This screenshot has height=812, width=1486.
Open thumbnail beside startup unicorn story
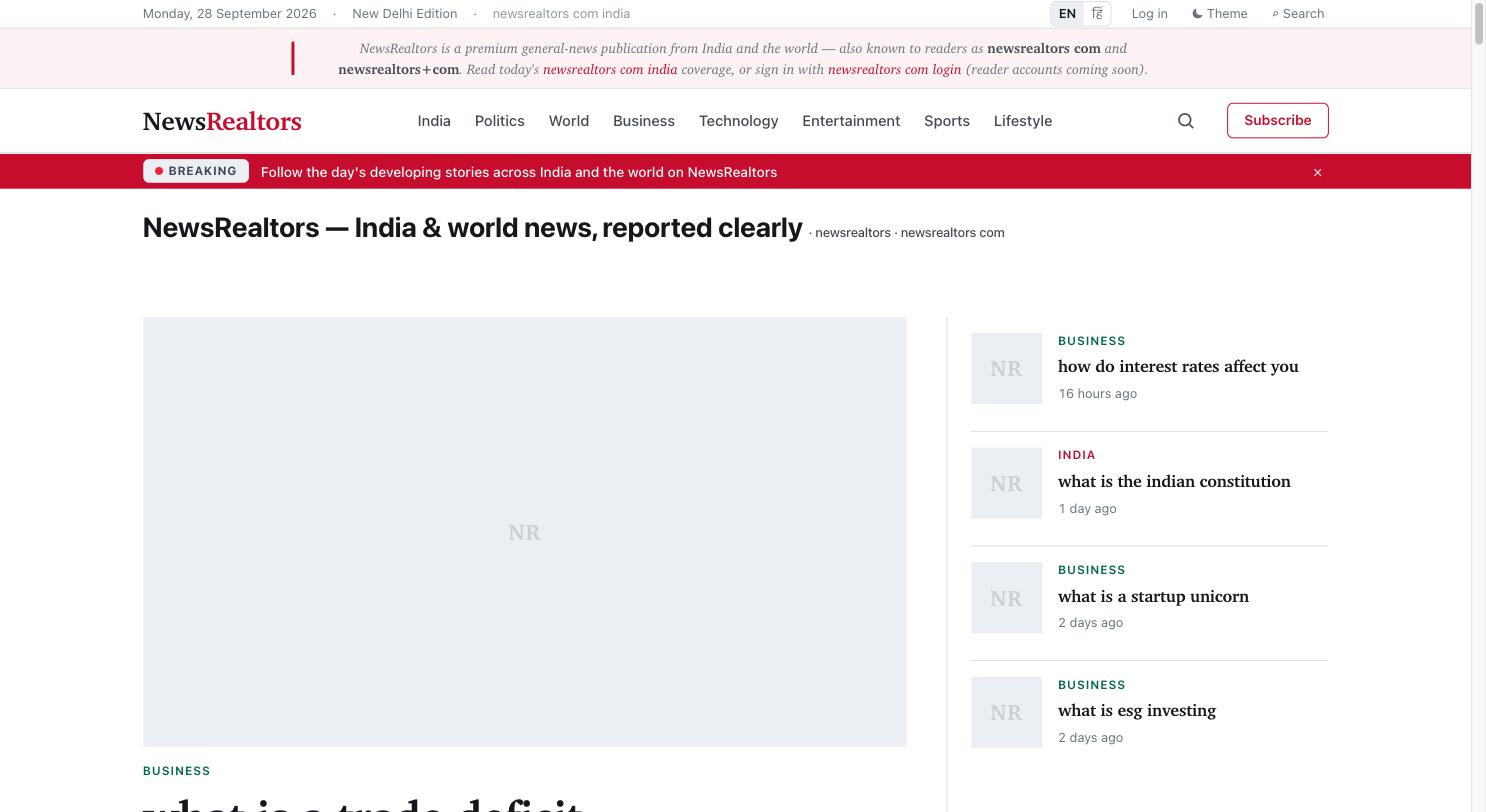[x=1006, y=598]
